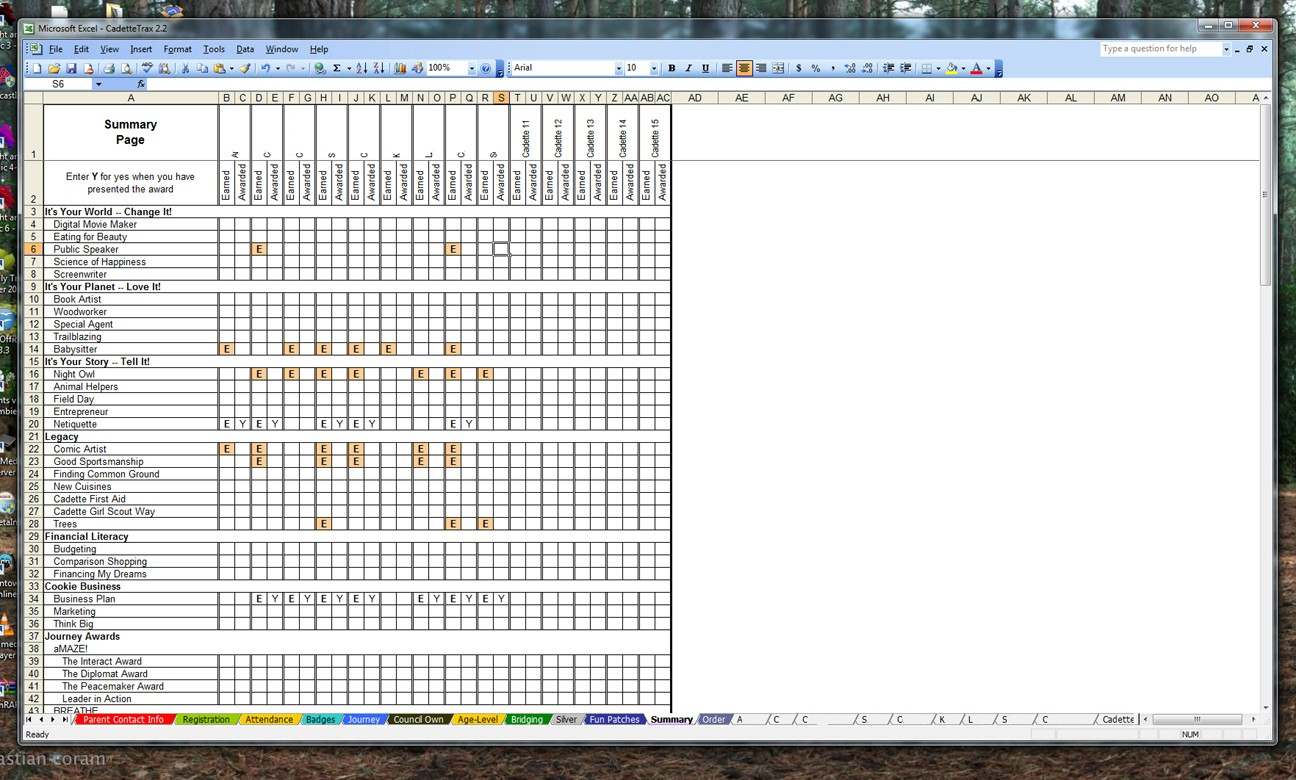This screenshot has width=1296, height=780.
Task: Switch to the Registration sheet tab
Action: [206, 719]
